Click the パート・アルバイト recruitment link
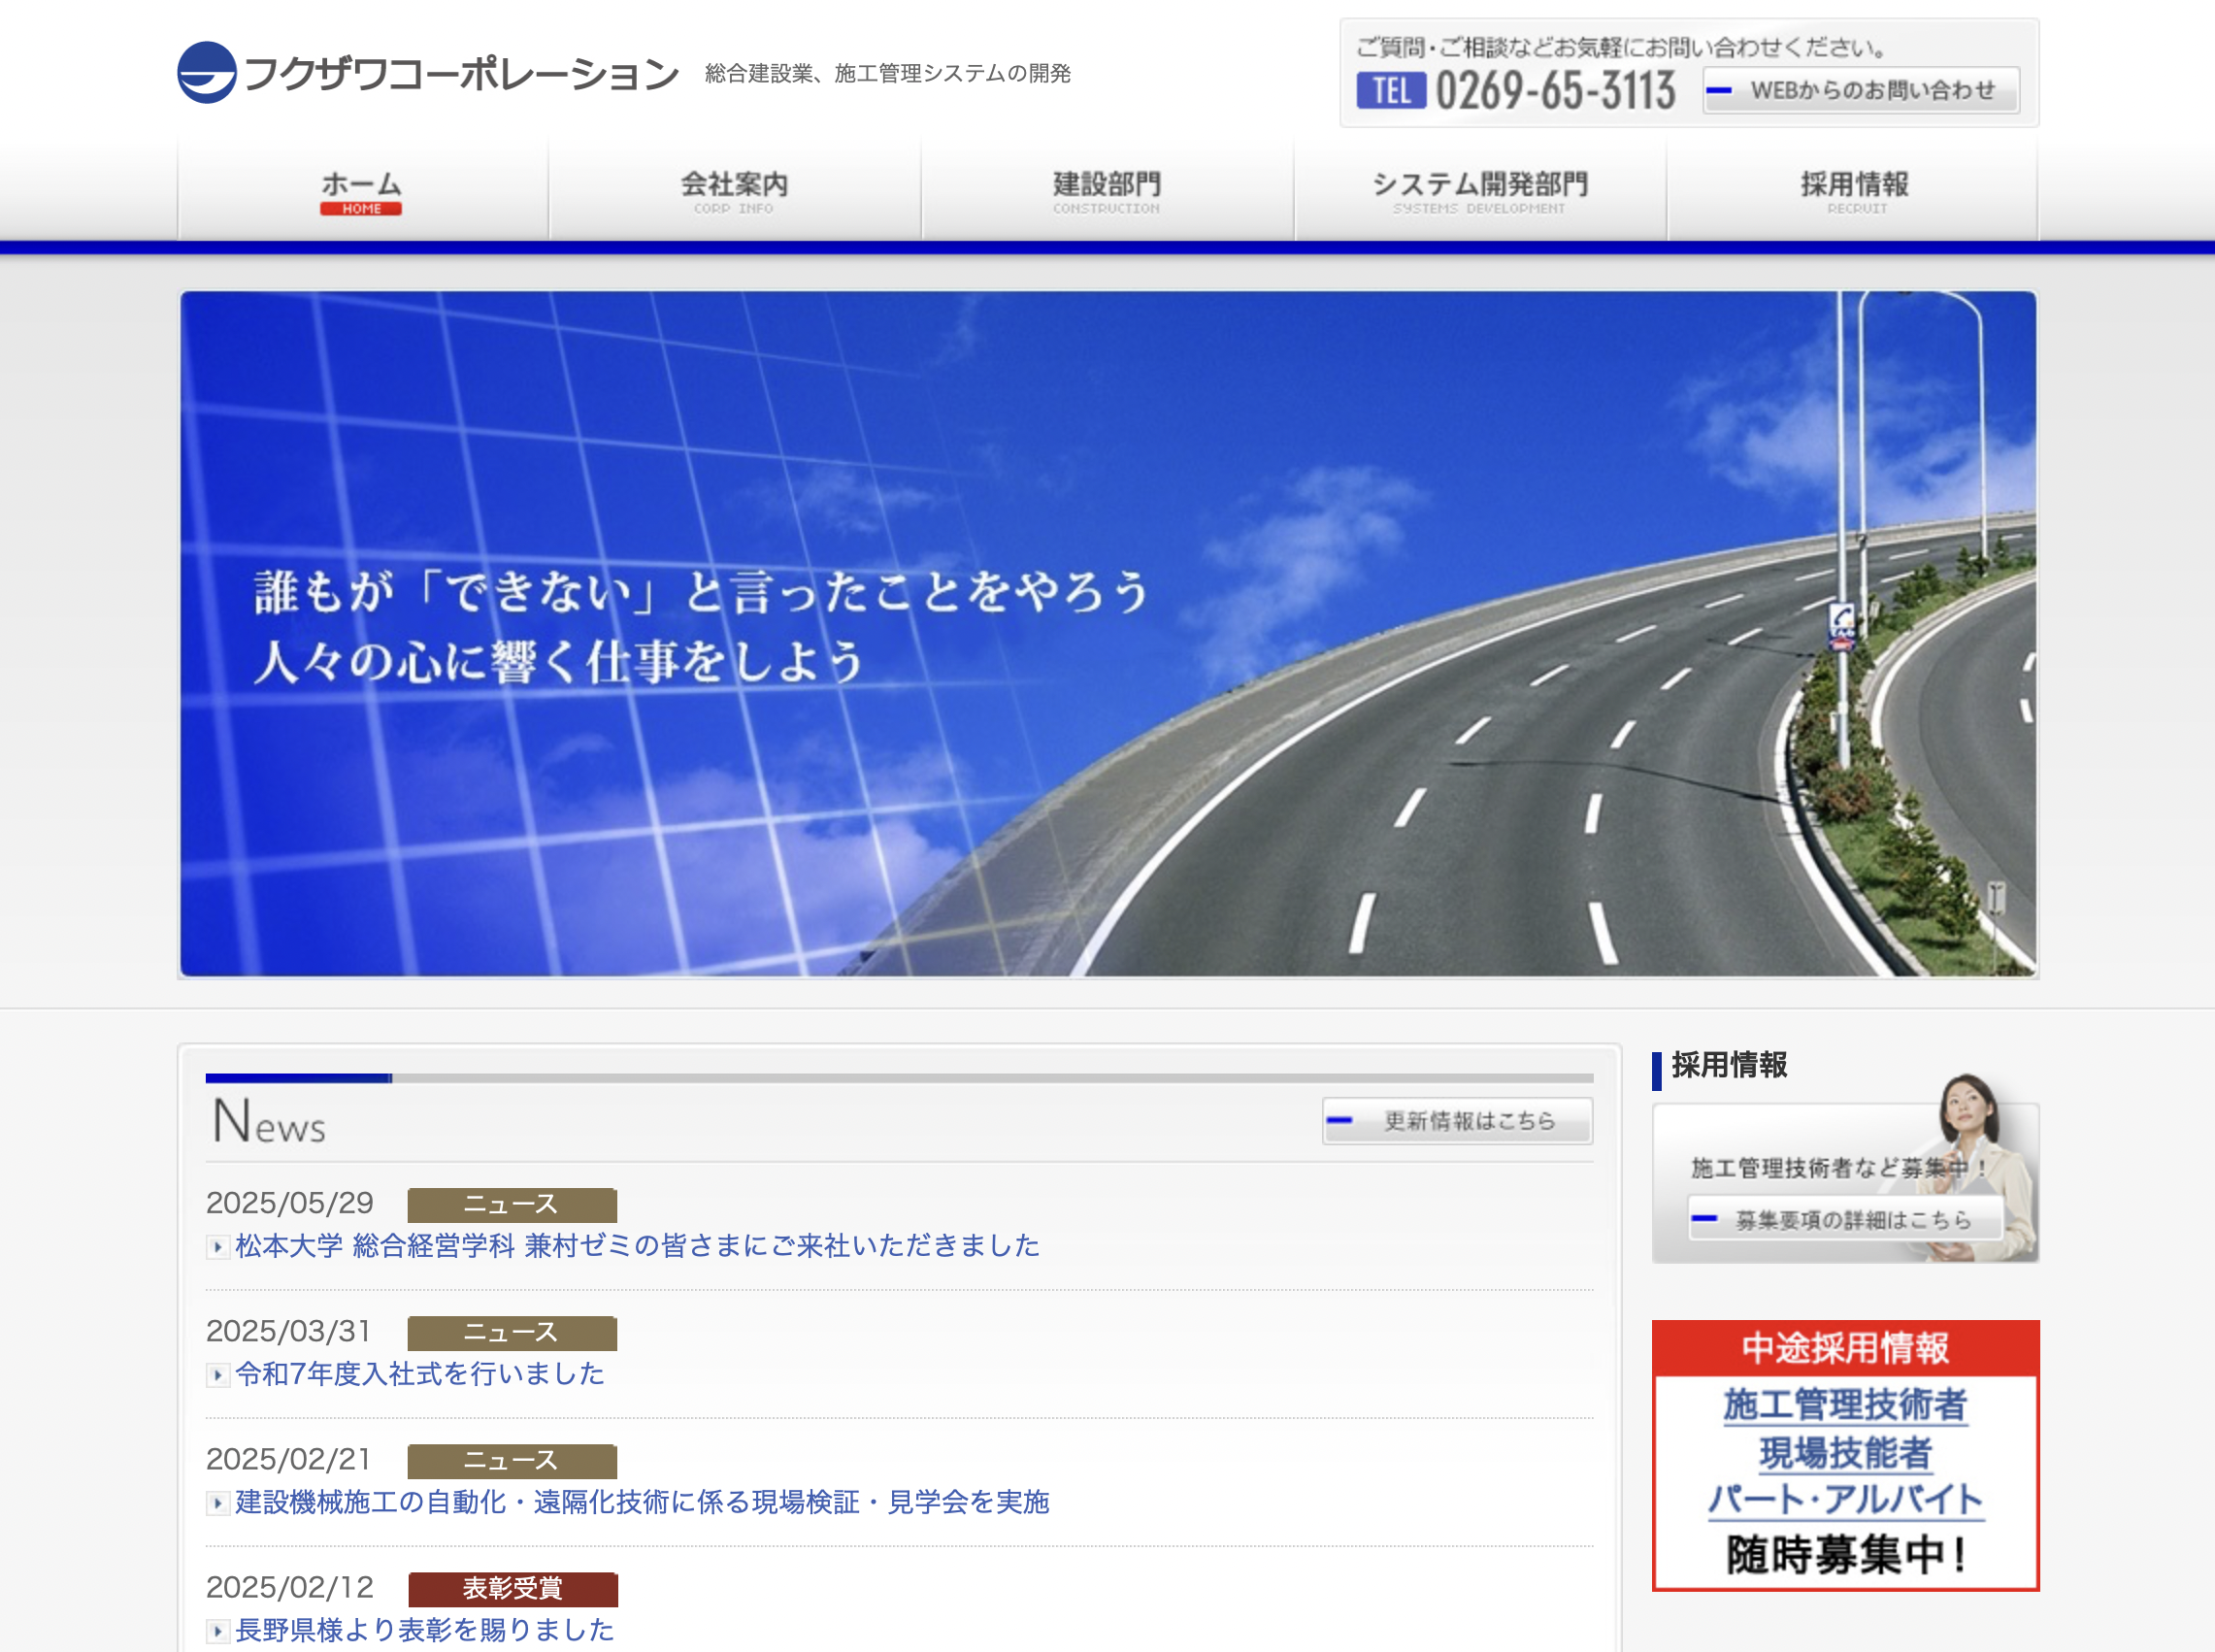The width and height of the screenshot is (2215, 1652). (x=1845, y=1500)
